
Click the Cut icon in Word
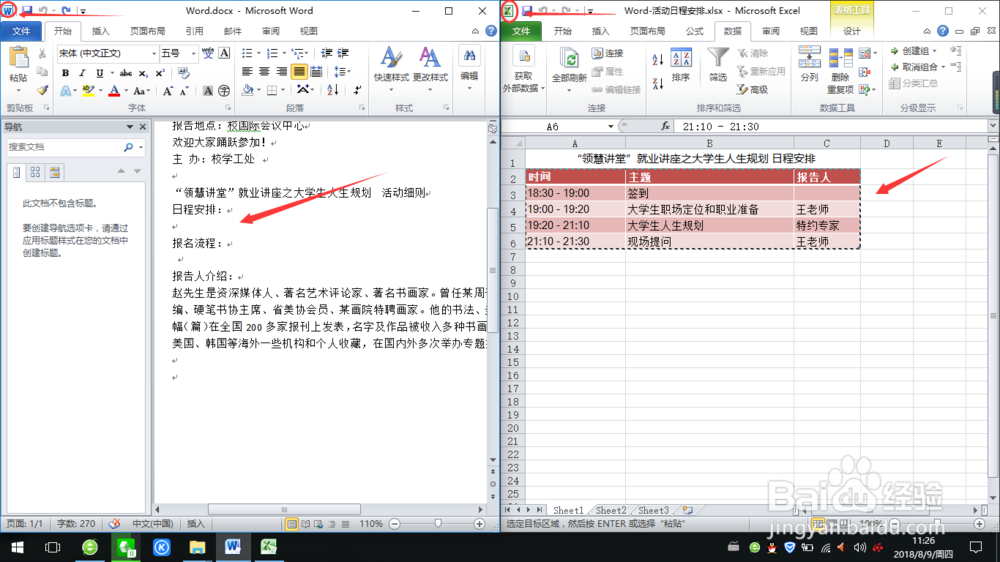pyautogui.click(x=42, y=54)
